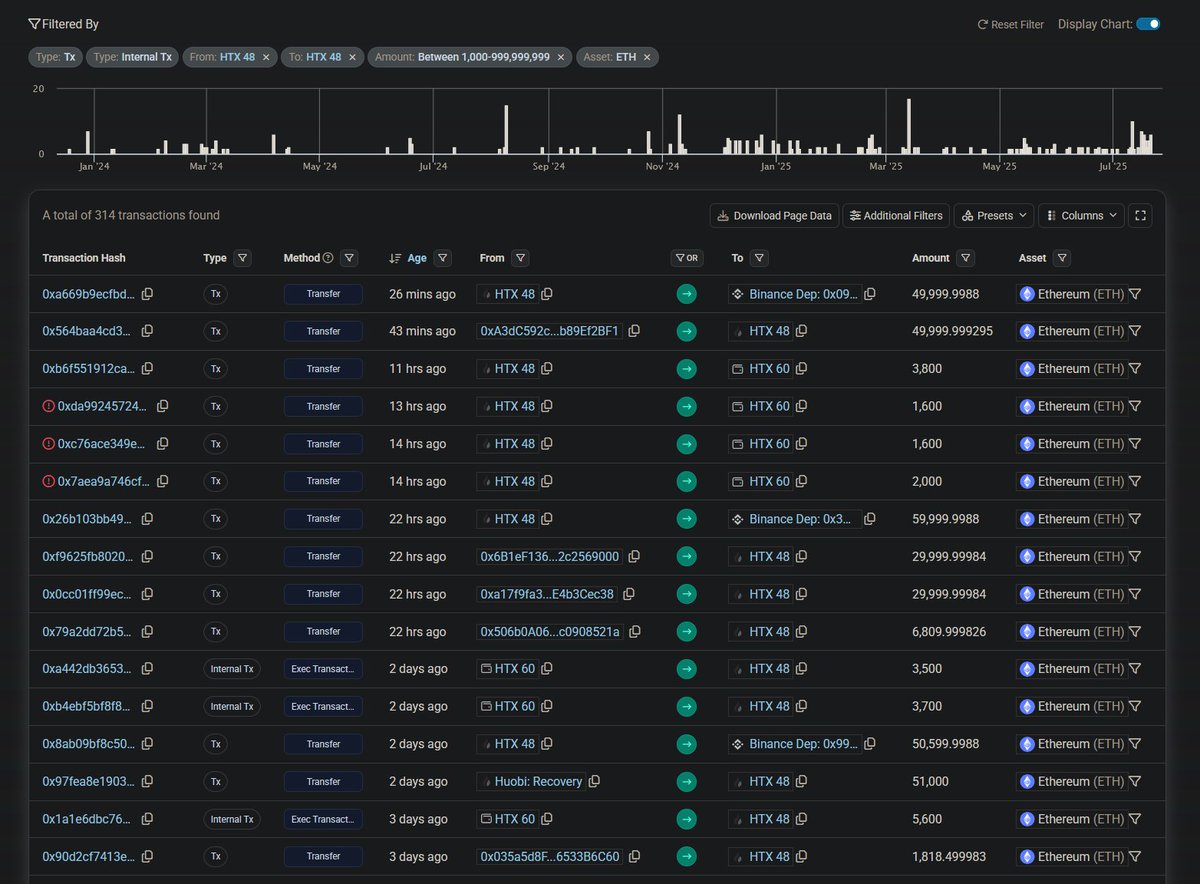
Task: Expand Presets dropdown
Action: tap(994, 215)
